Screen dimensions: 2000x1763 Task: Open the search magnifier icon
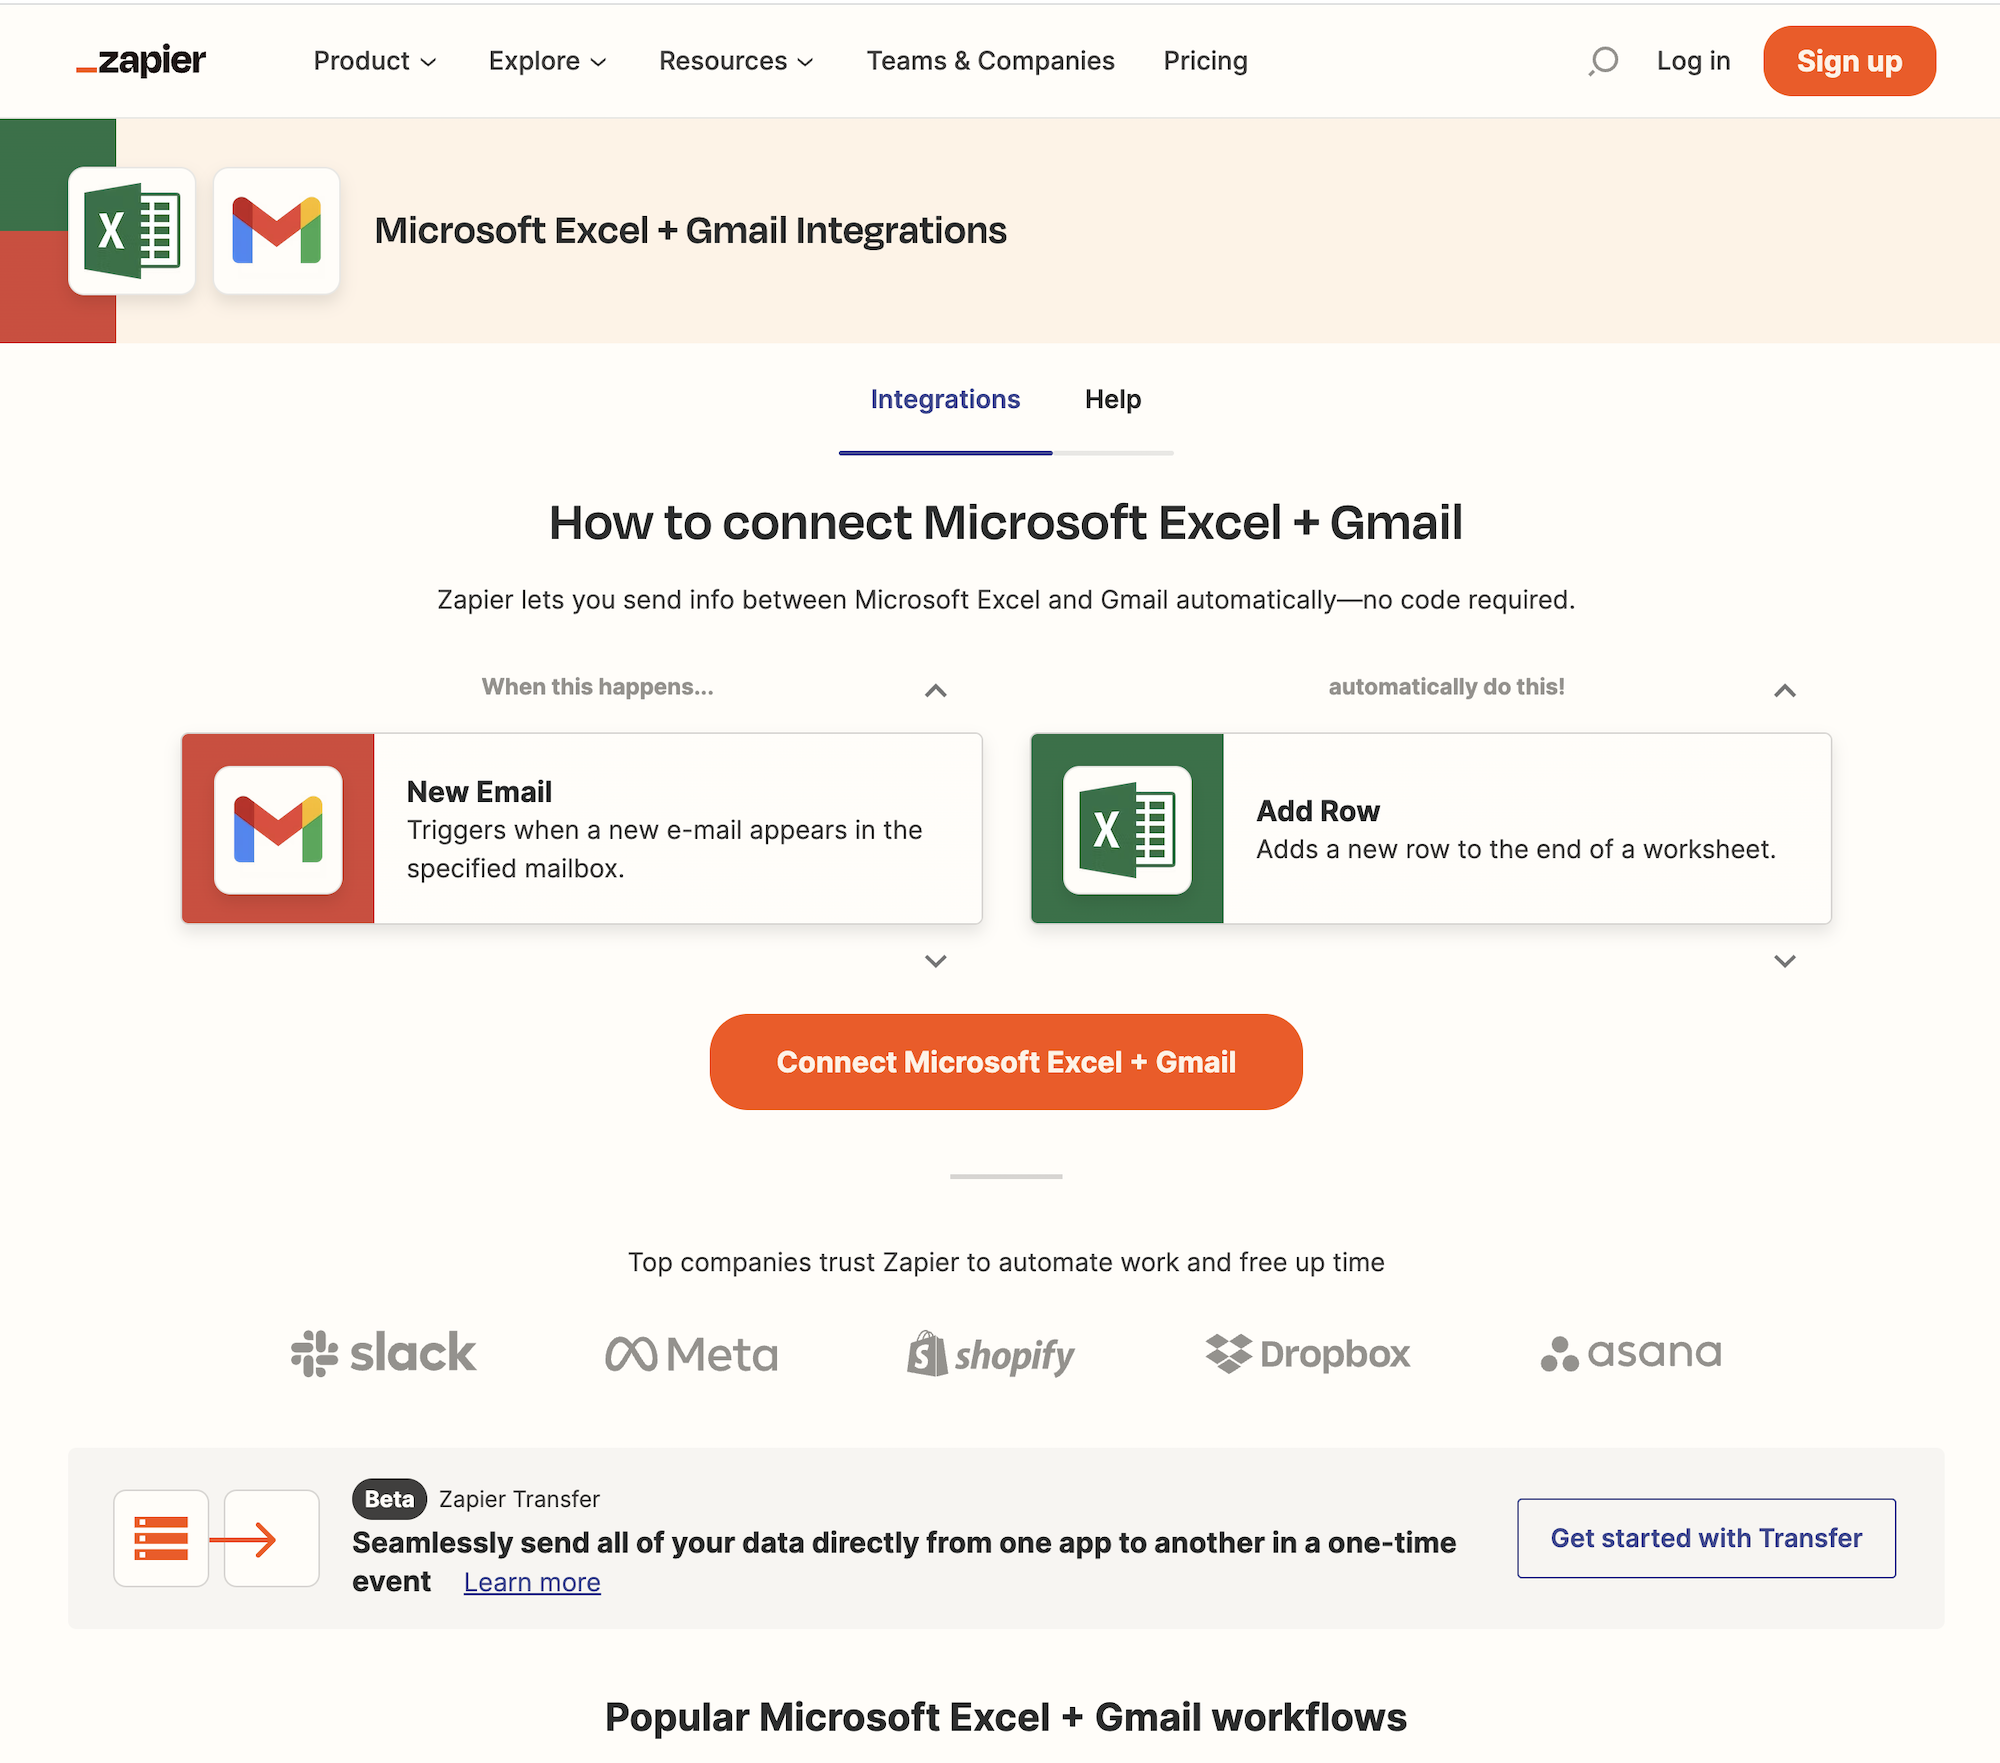(1603, 61)
